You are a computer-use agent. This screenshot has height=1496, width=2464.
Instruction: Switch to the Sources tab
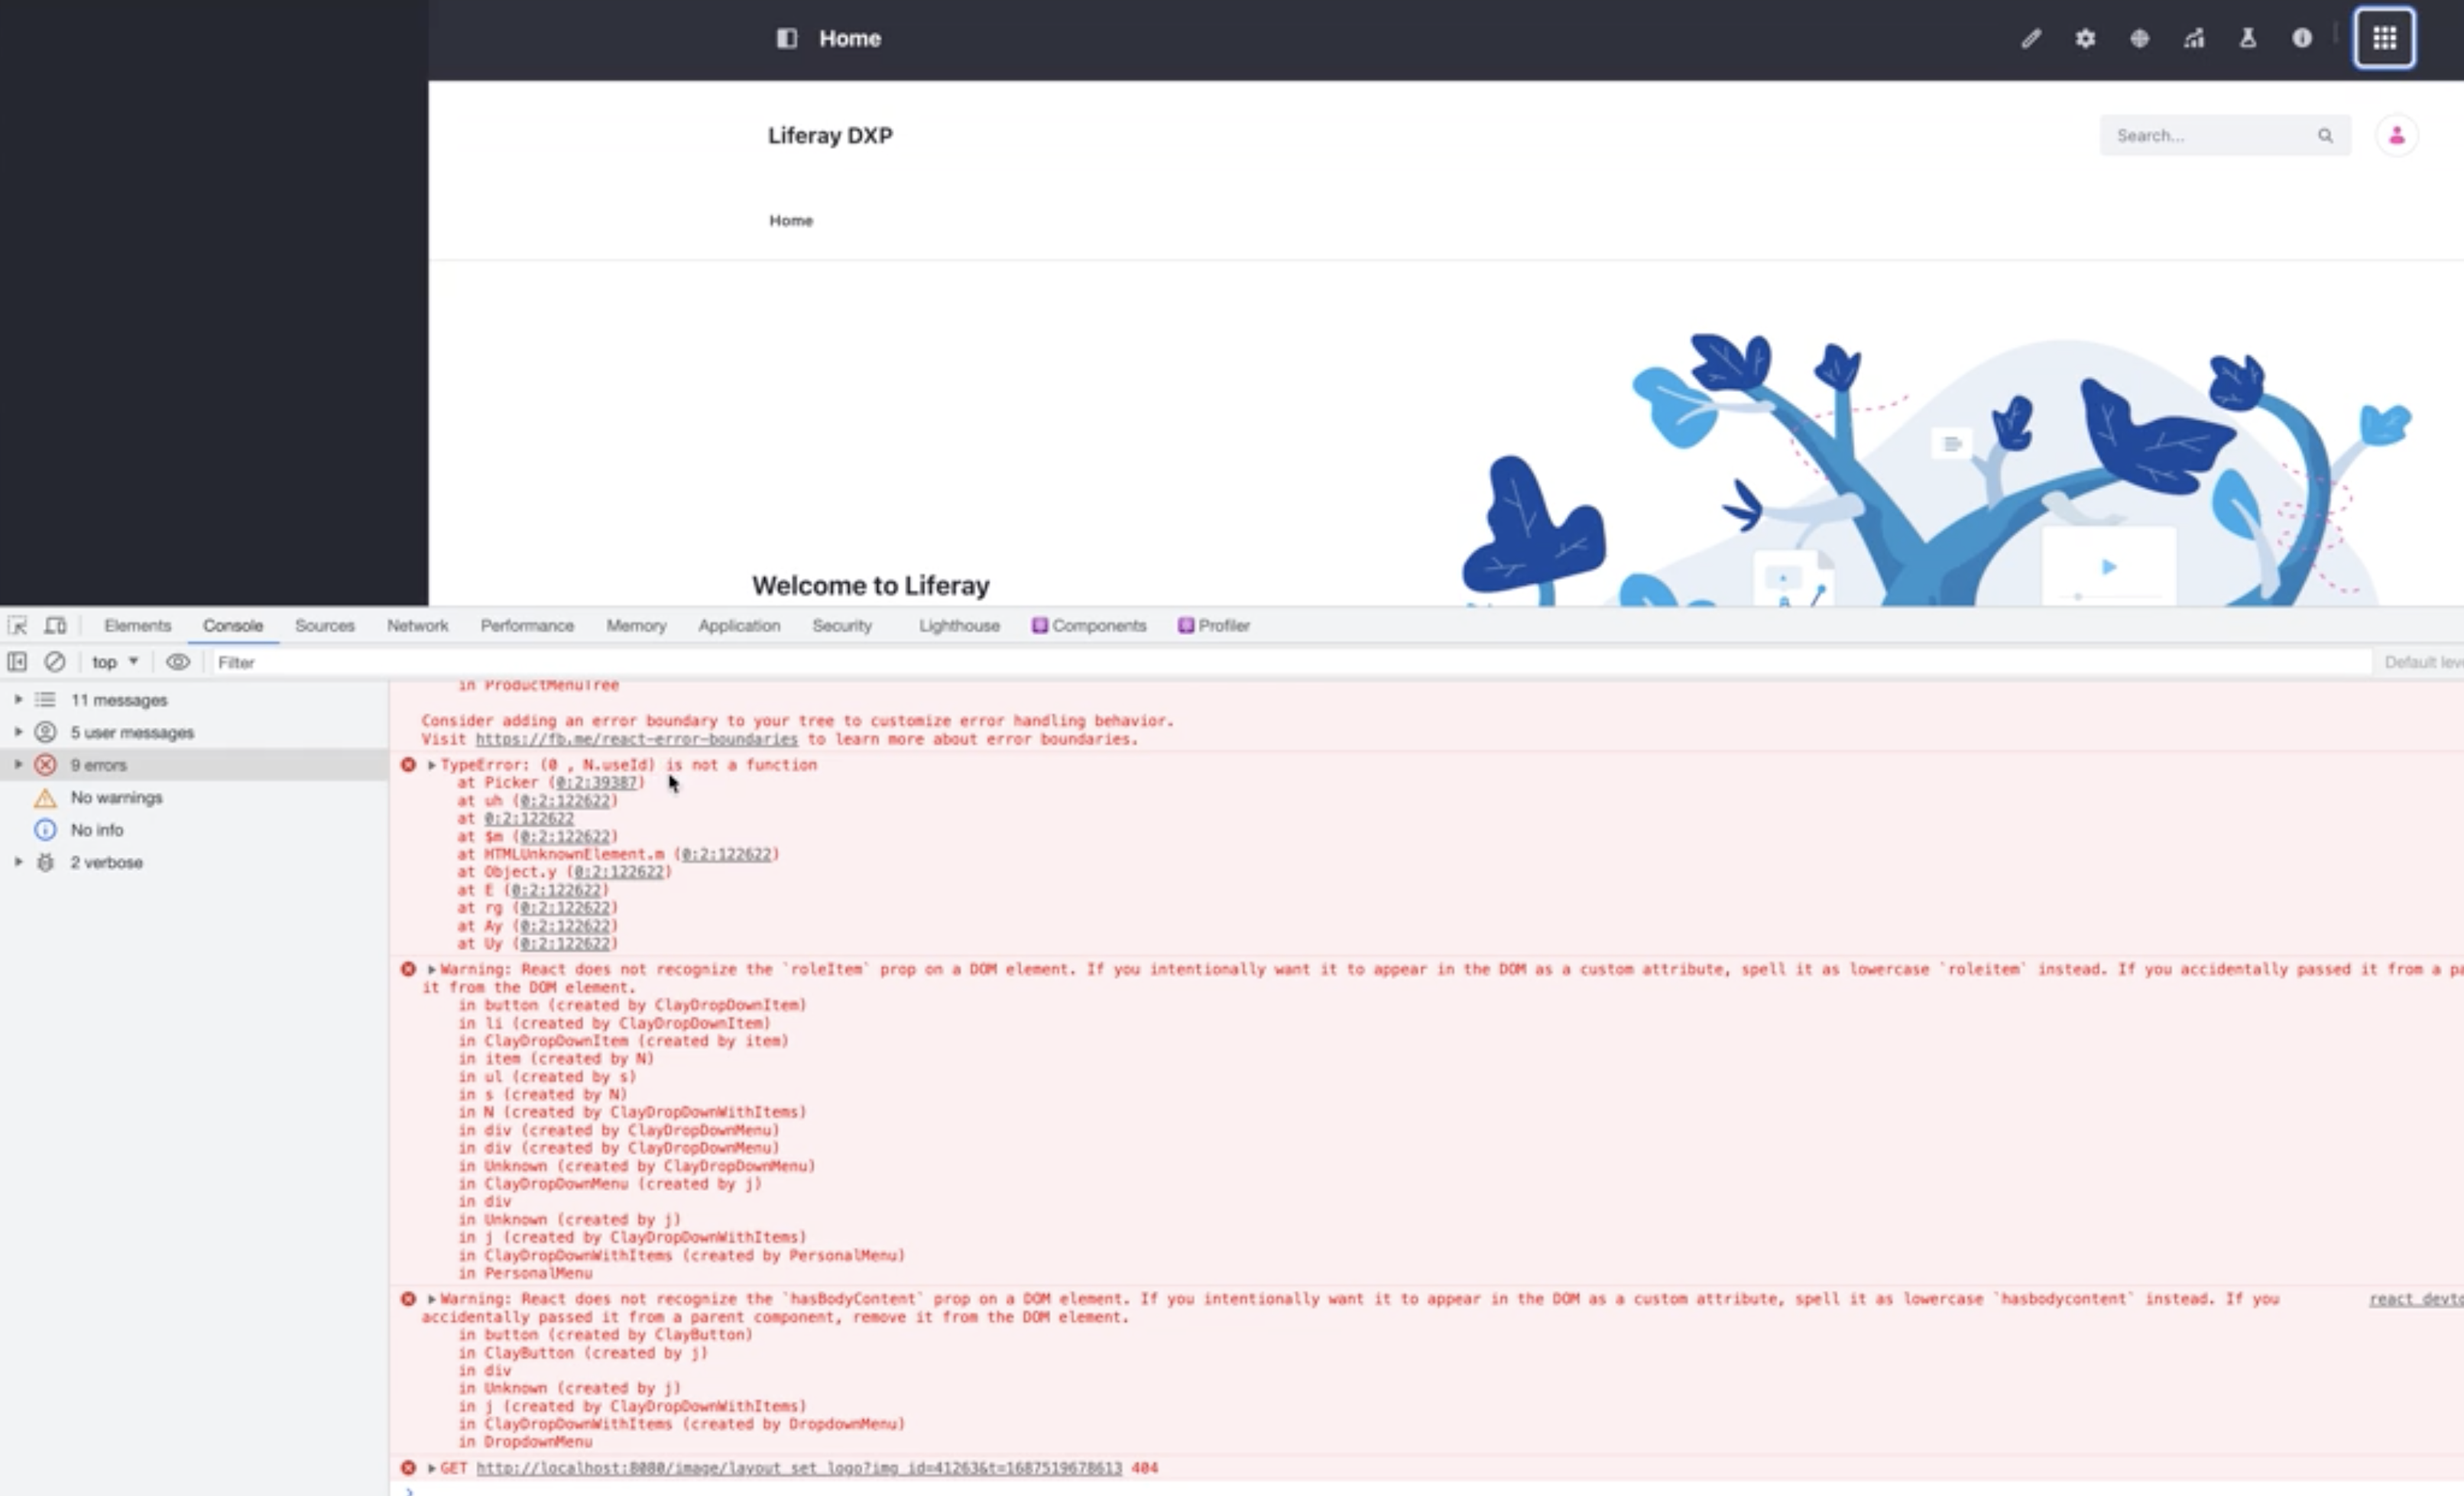[325, 625]
